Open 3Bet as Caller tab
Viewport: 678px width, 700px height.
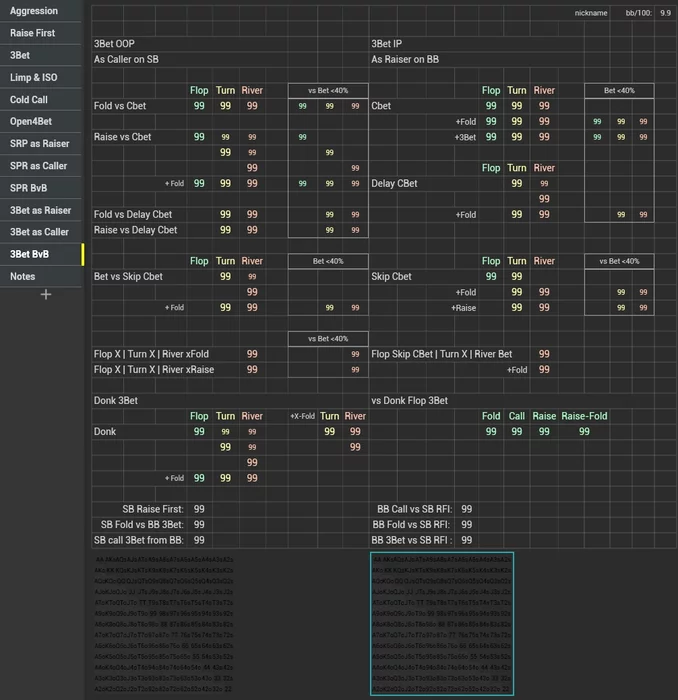tap(39, 232)
